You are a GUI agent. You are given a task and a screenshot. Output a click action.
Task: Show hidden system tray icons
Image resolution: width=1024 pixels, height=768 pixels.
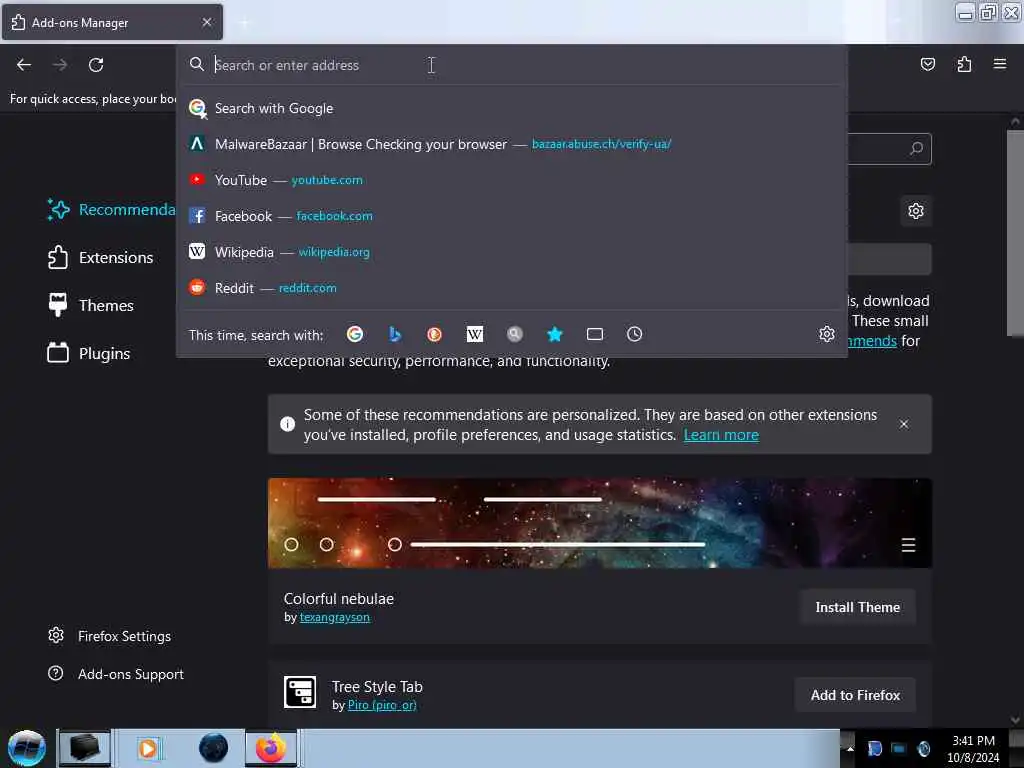click(x=850, y=748)
